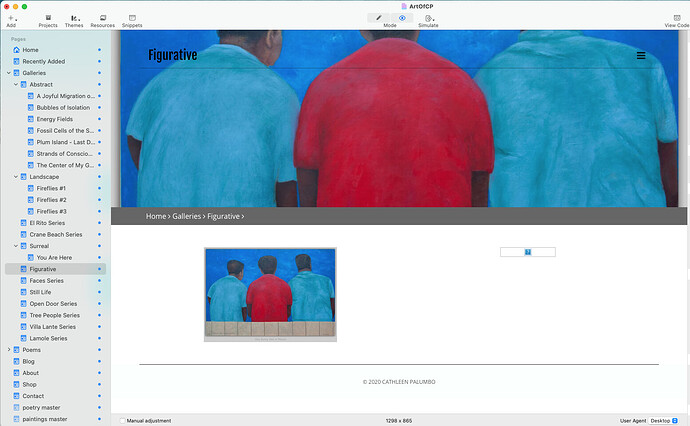
Task: Click the paintings master page icon
Action: [16, 419]
